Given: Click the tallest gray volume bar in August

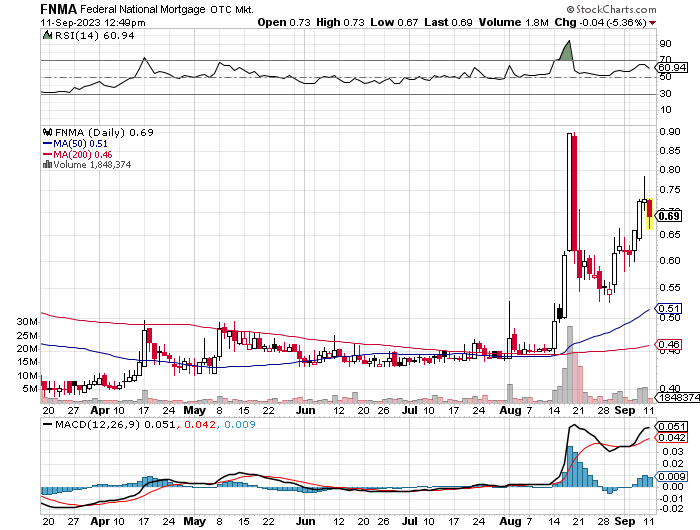Looking at the screenshot, I should point(570,364).
